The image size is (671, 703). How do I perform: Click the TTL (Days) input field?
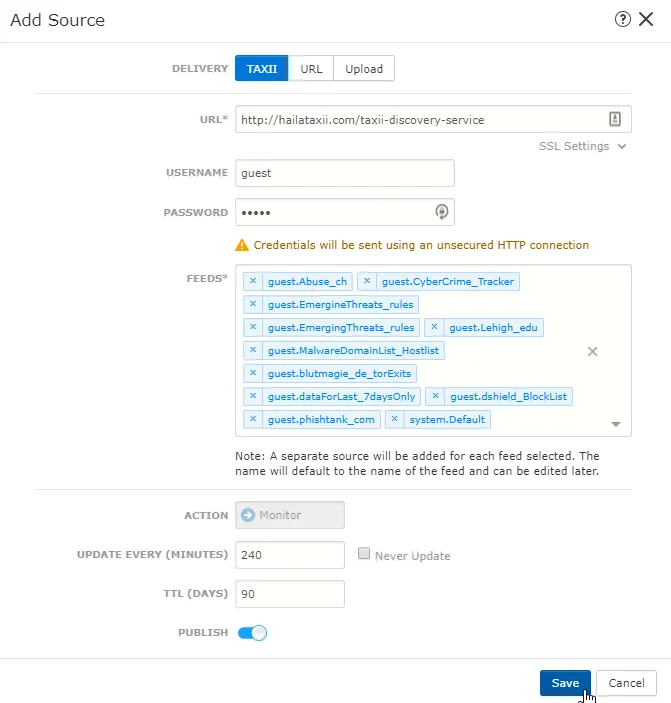pyautogui.click(x=290, y=594)
